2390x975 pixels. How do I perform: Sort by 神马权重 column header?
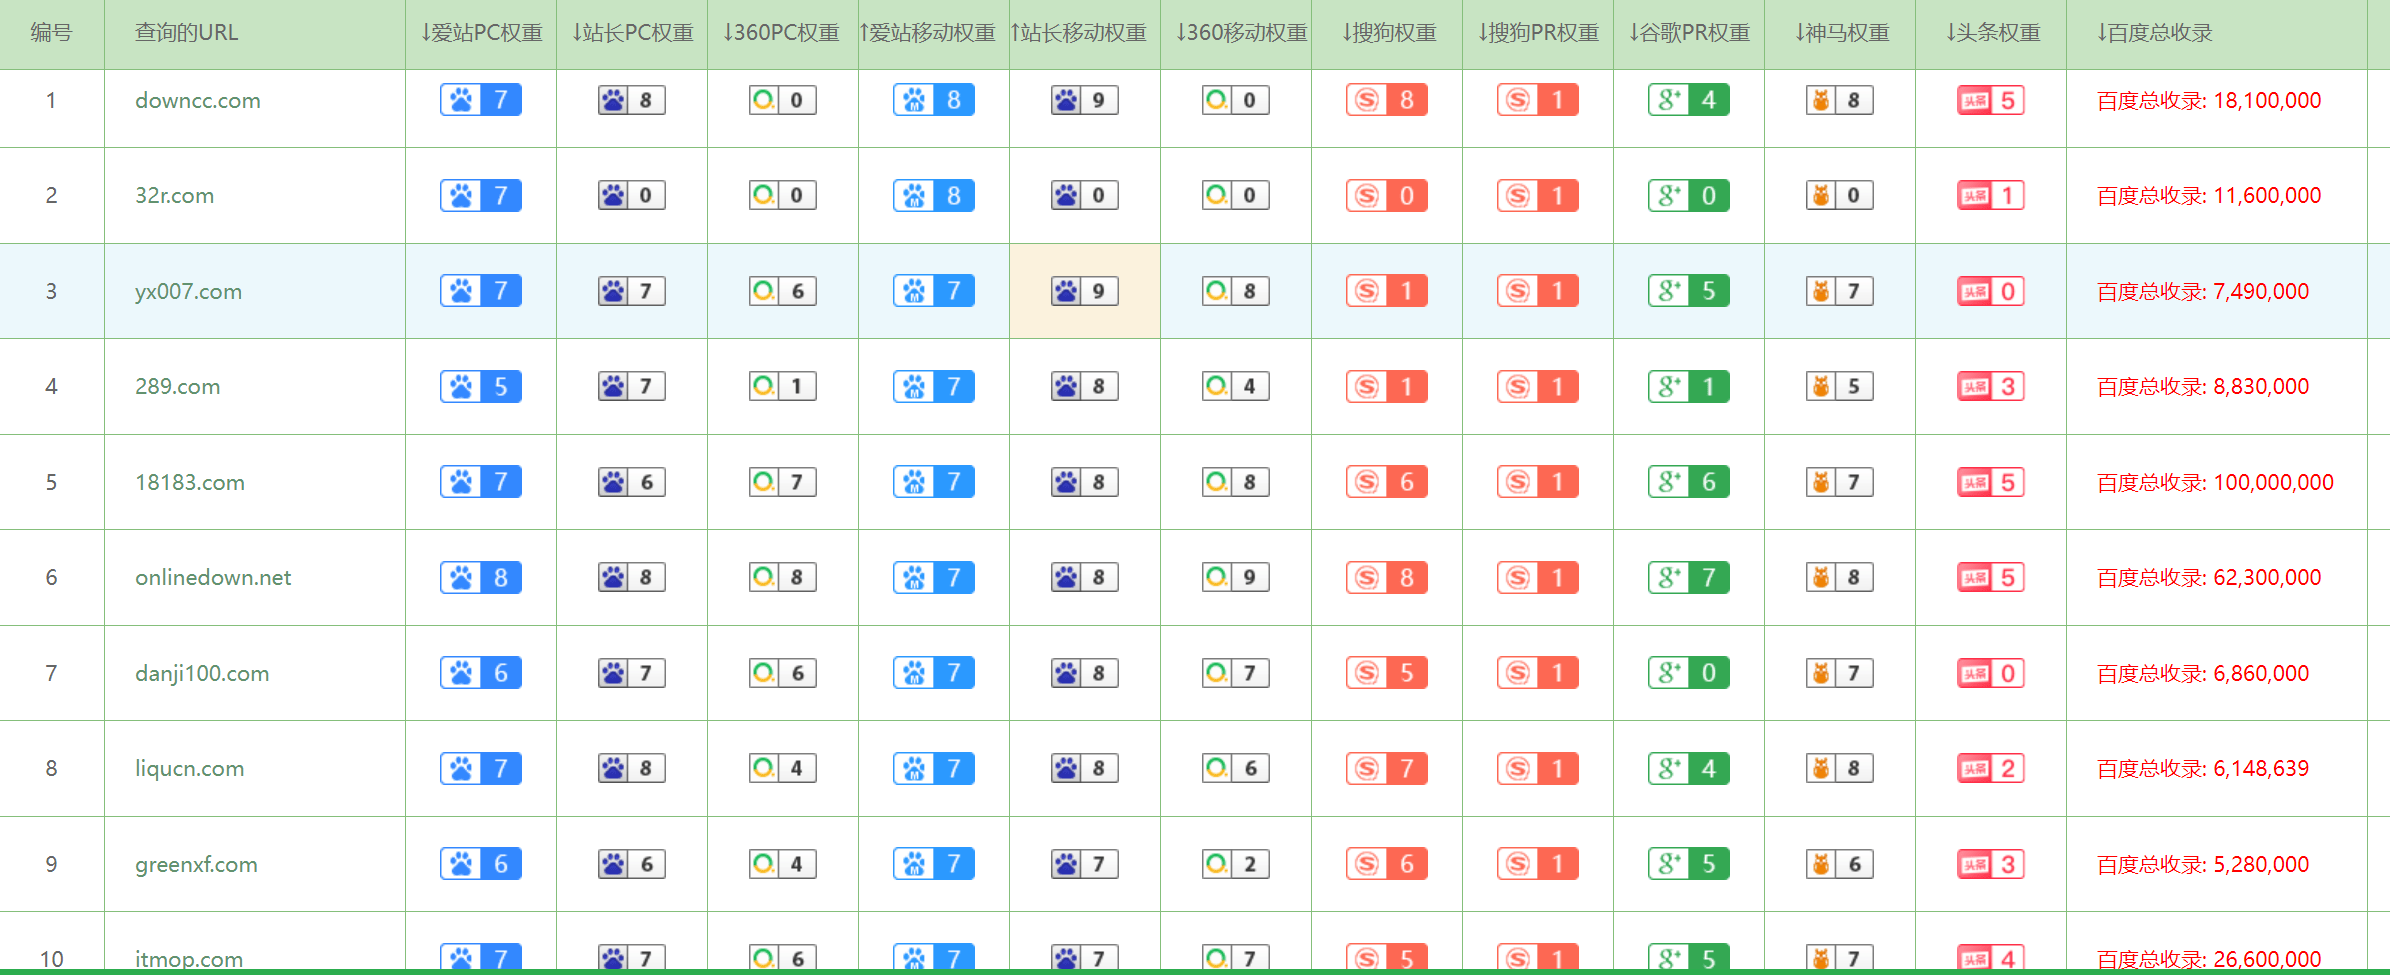pos(1841,33)
